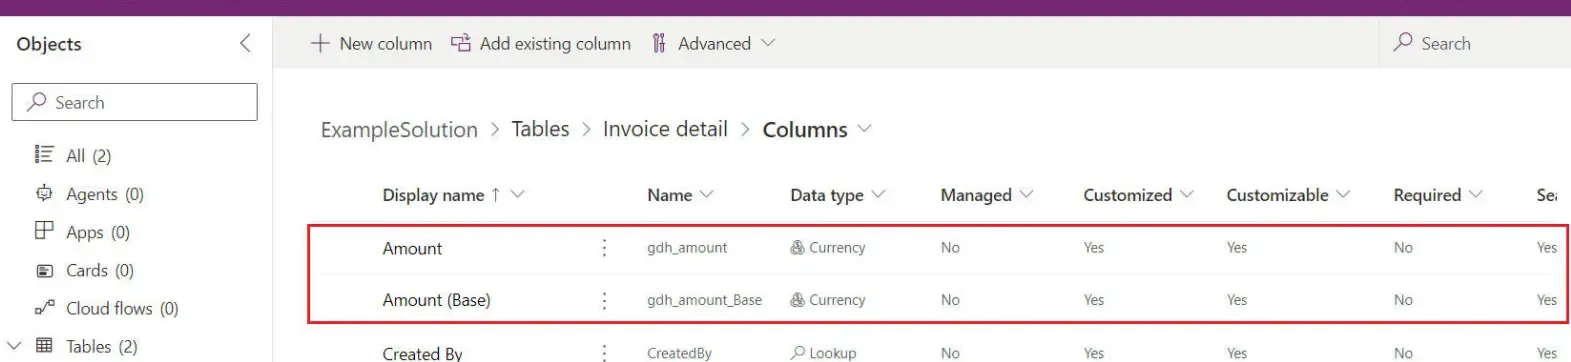Click the magnifier in the Objects search box
Screen dimensions: 1571x362
point(37,102)
